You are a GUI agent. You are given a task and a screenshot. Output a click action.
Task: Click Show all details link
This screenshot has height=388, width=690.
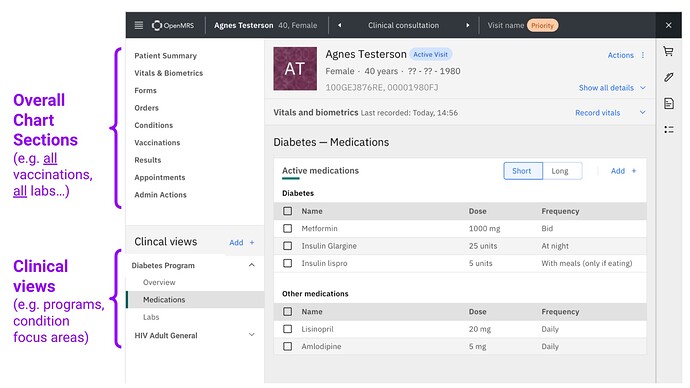(x=606, y=88)
